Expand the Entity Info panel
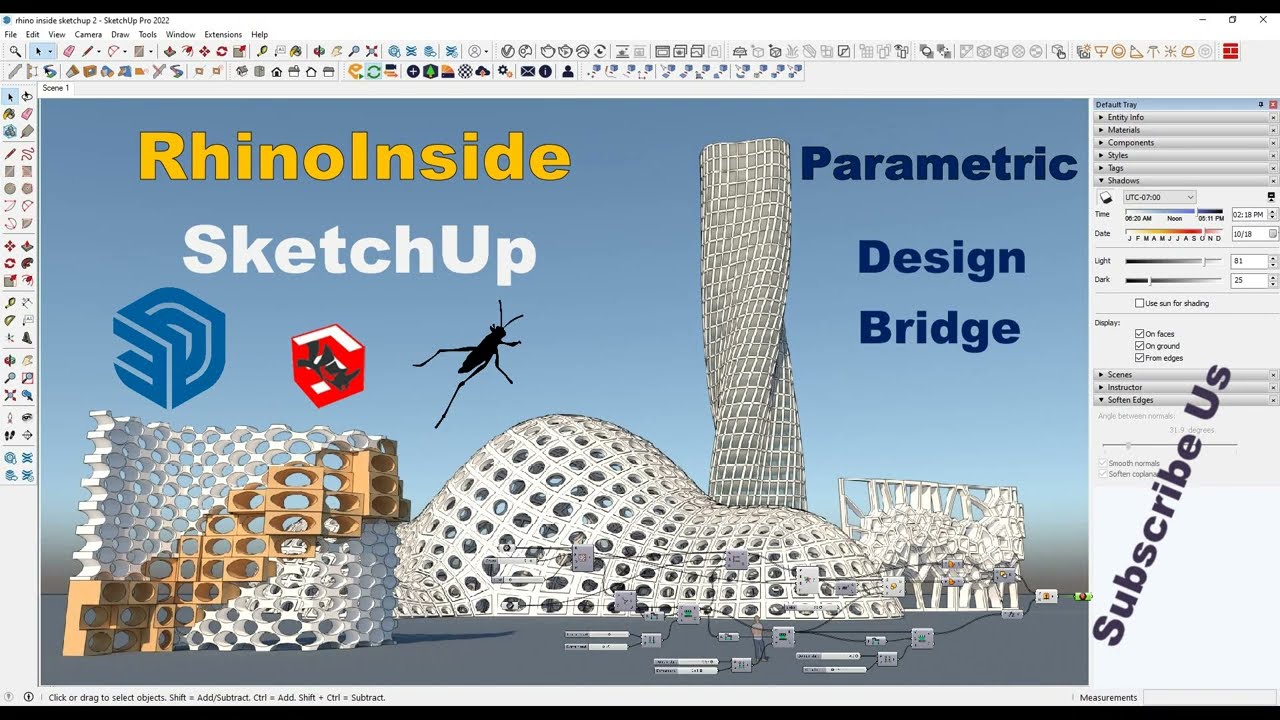The height and width of the screenshot is (720, 1280). coord(1181,117)
